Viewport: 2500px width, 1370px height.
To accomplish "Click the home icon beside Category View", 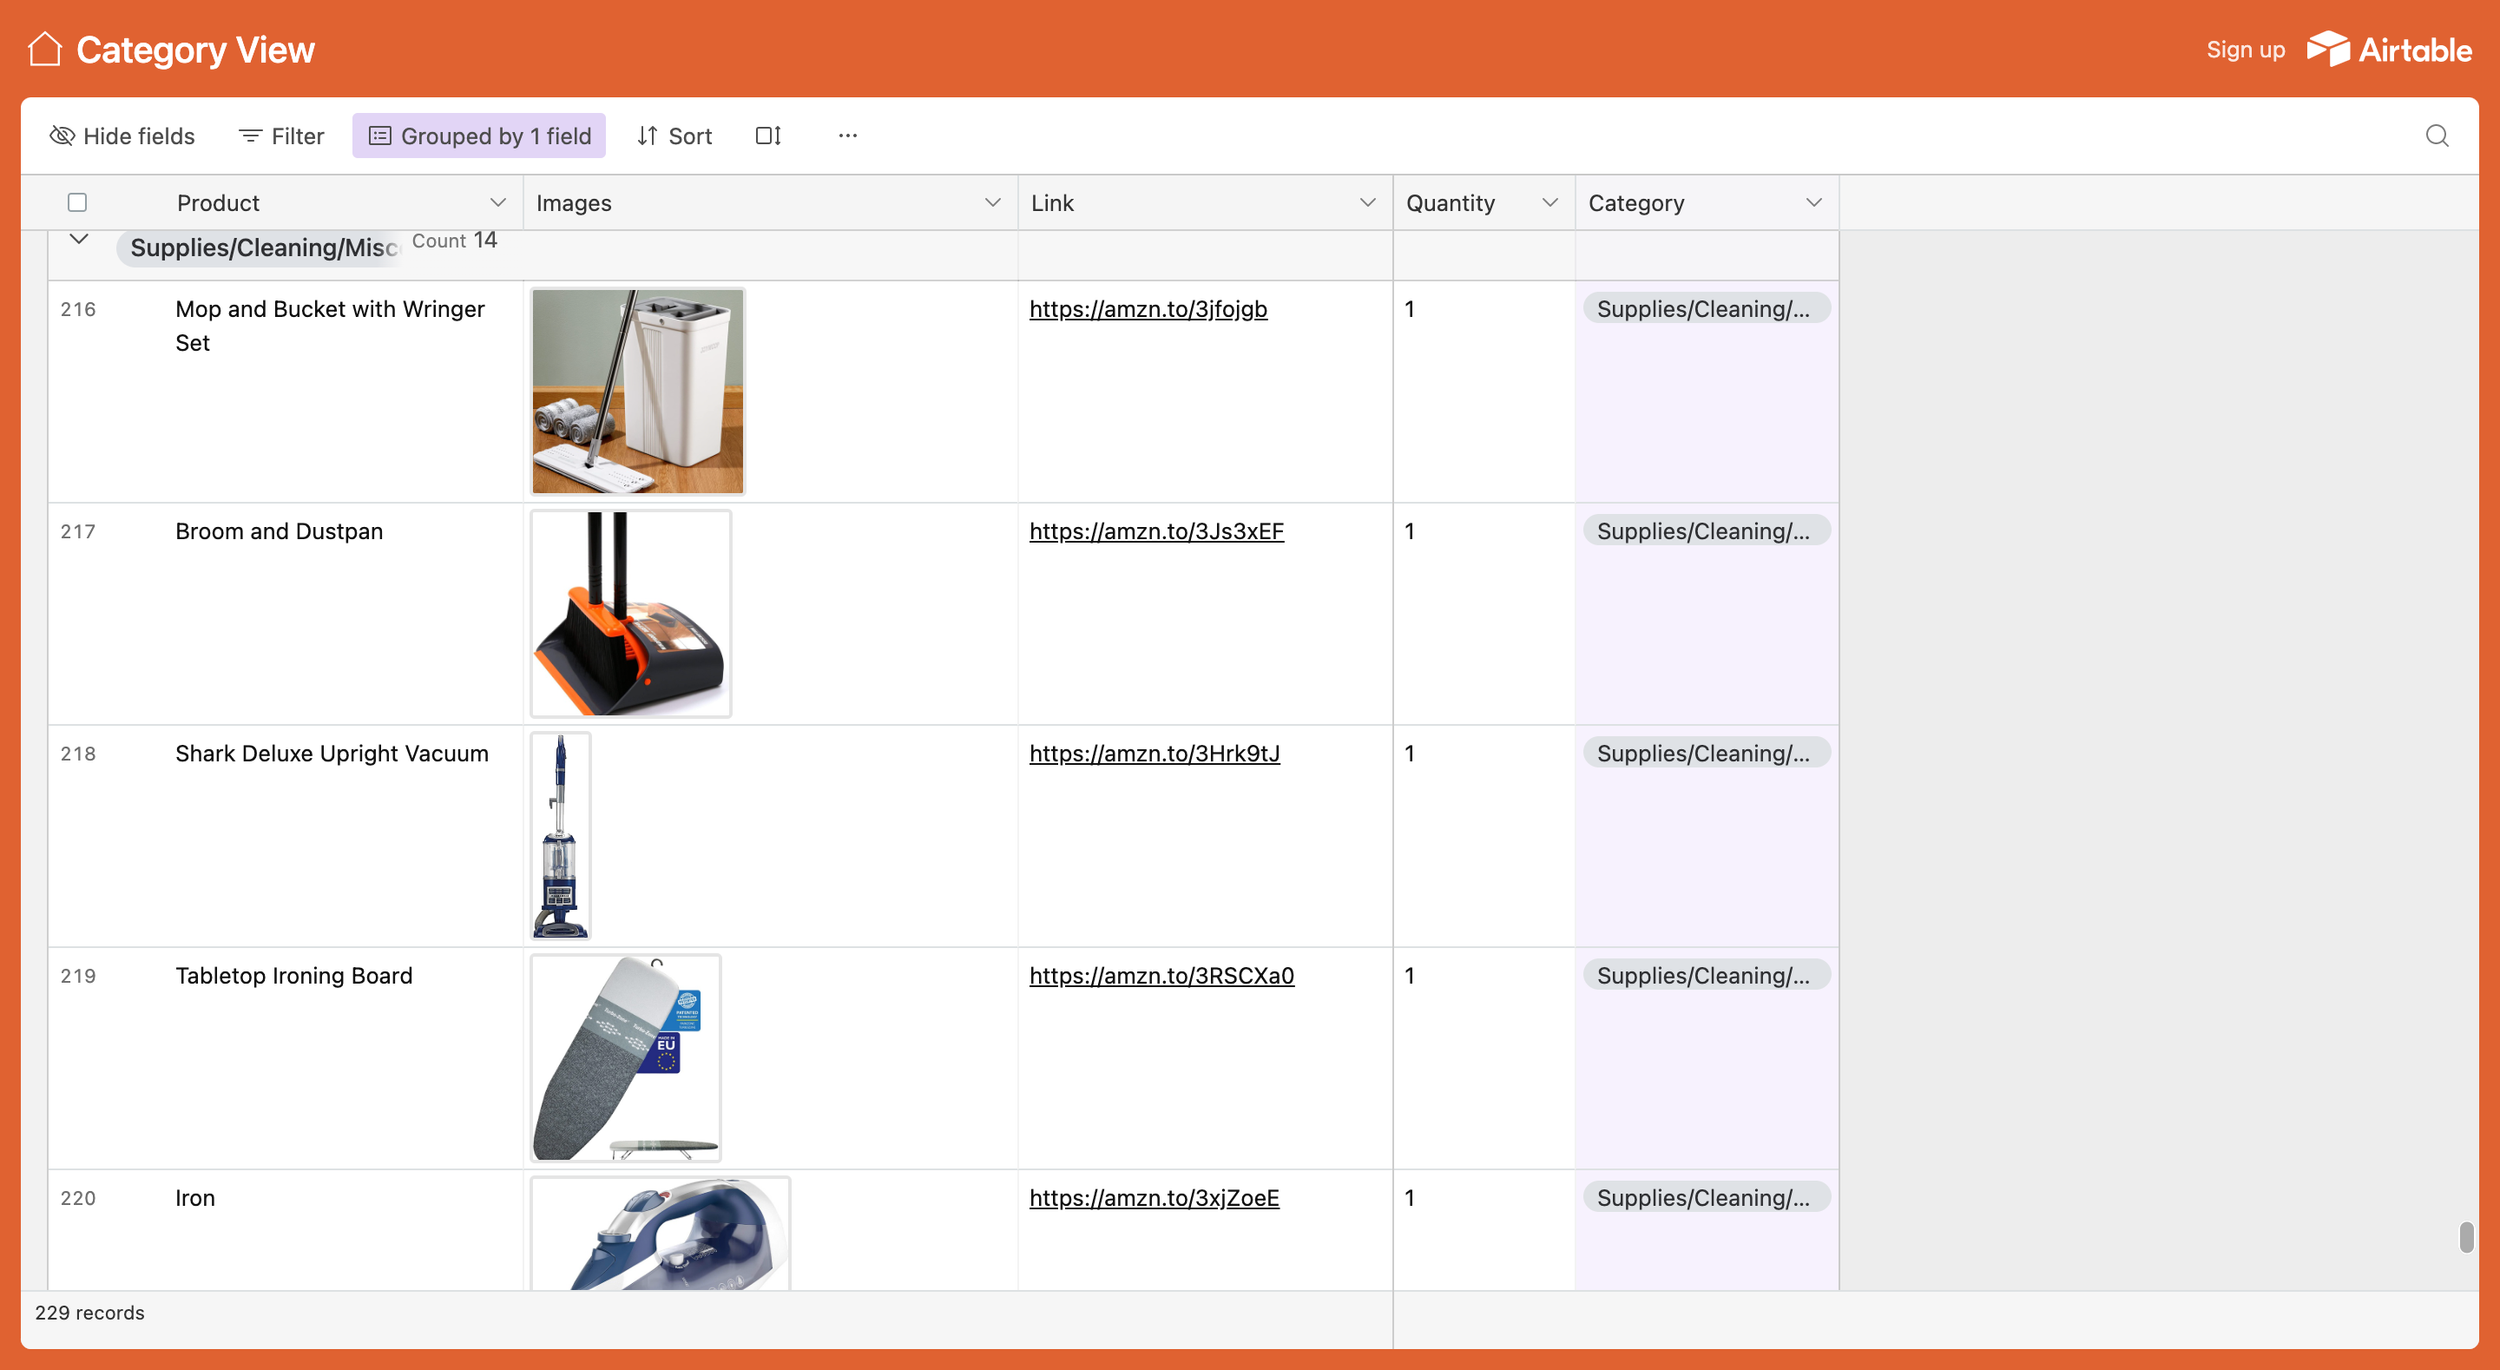I will coord(45,49).
